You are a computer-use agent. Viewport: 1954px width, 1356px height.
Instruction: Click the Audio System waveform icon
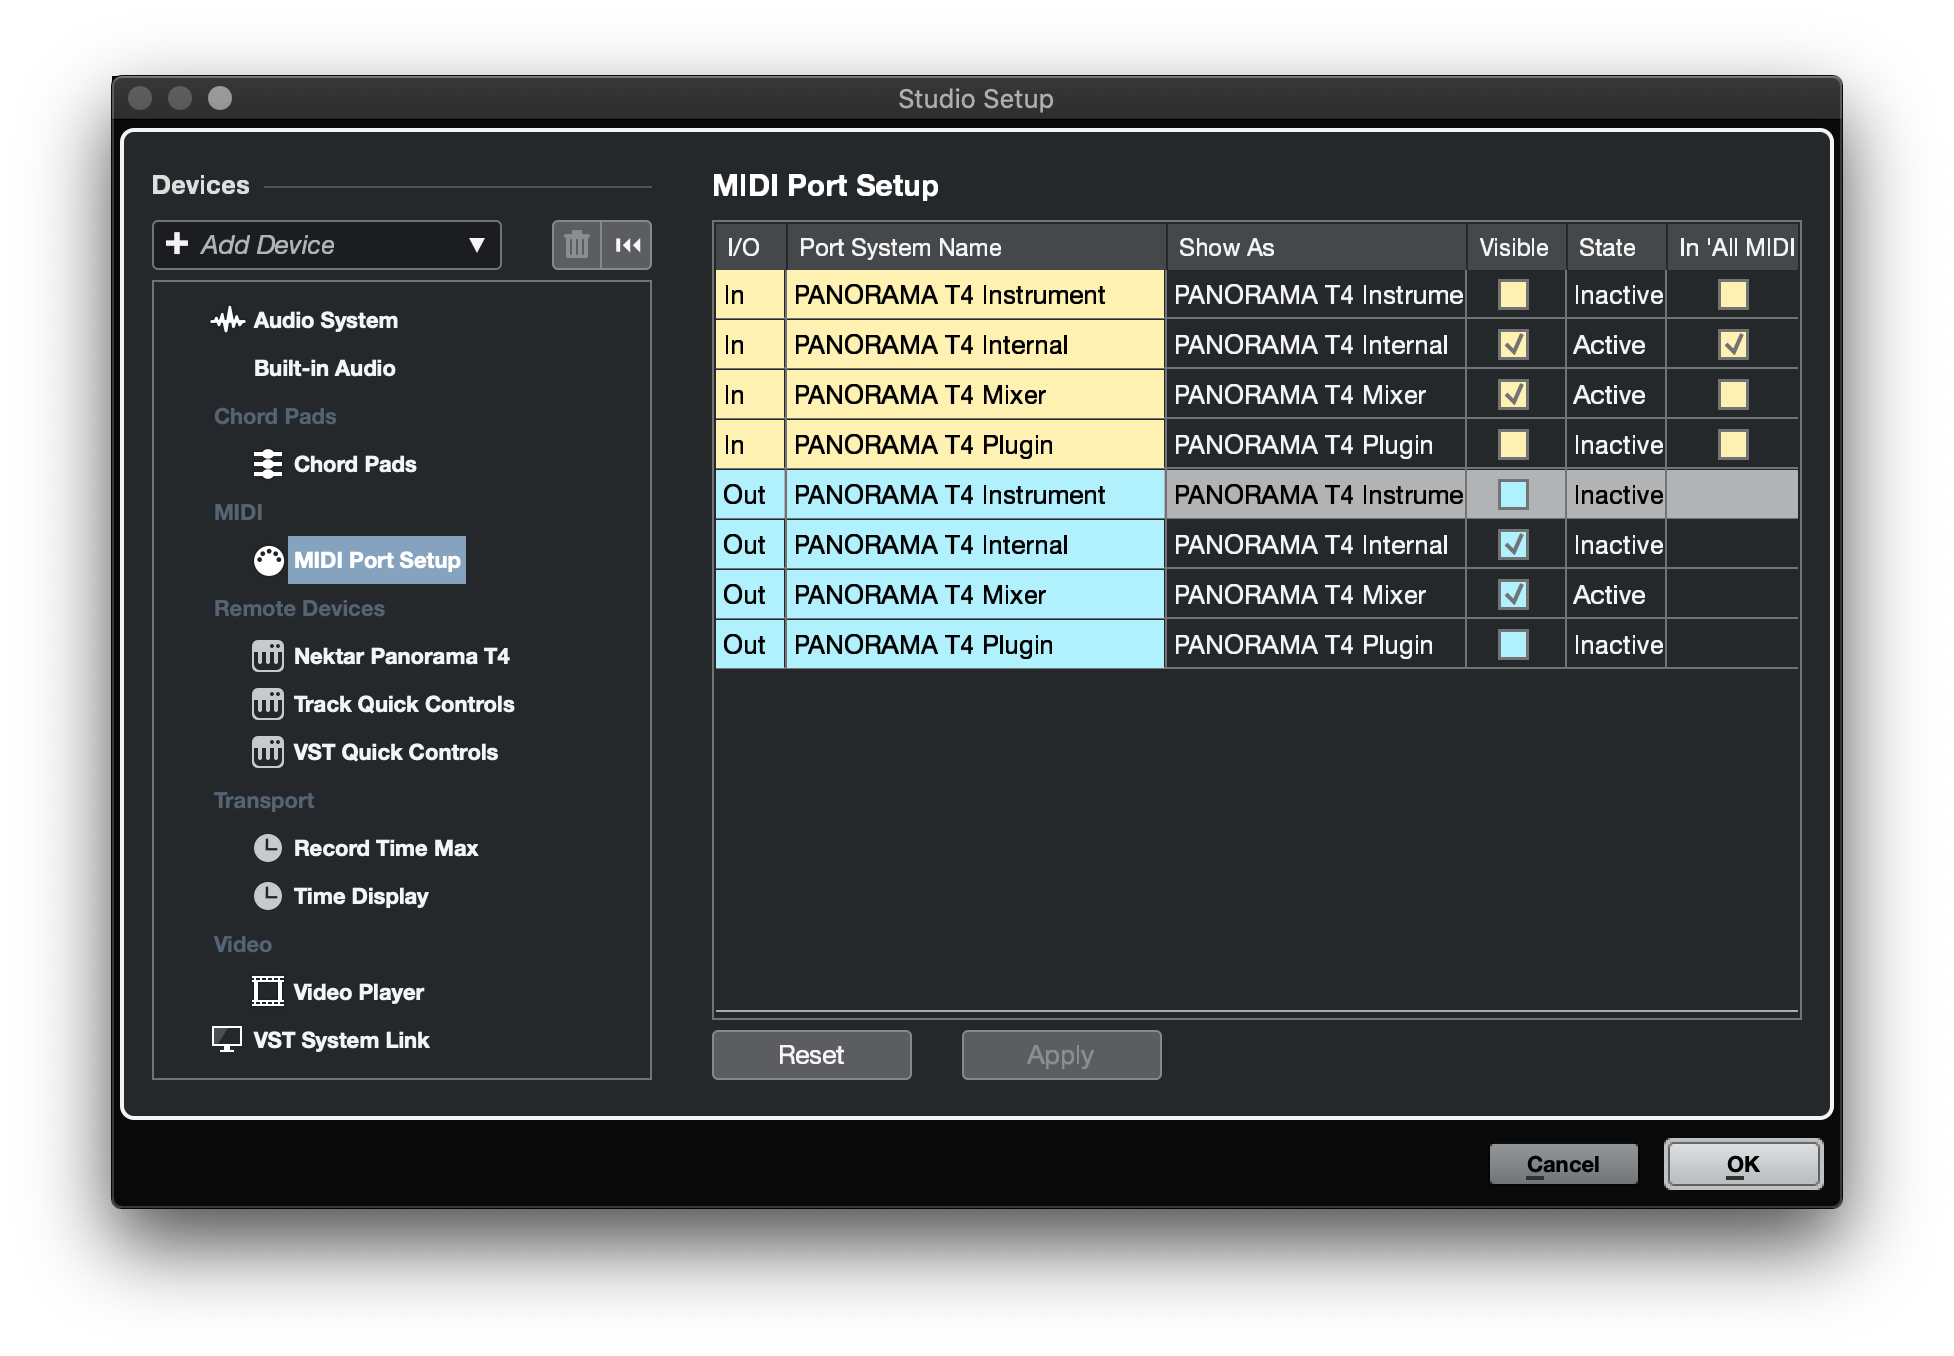point(228,320)
